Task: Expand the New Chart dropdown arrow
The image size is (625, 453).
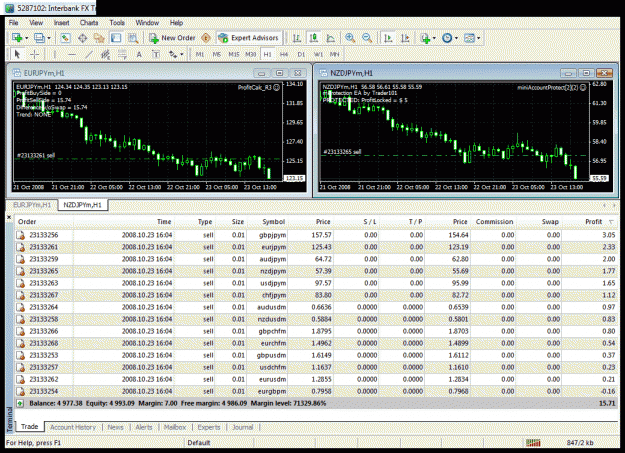Action: pos(27,38)
